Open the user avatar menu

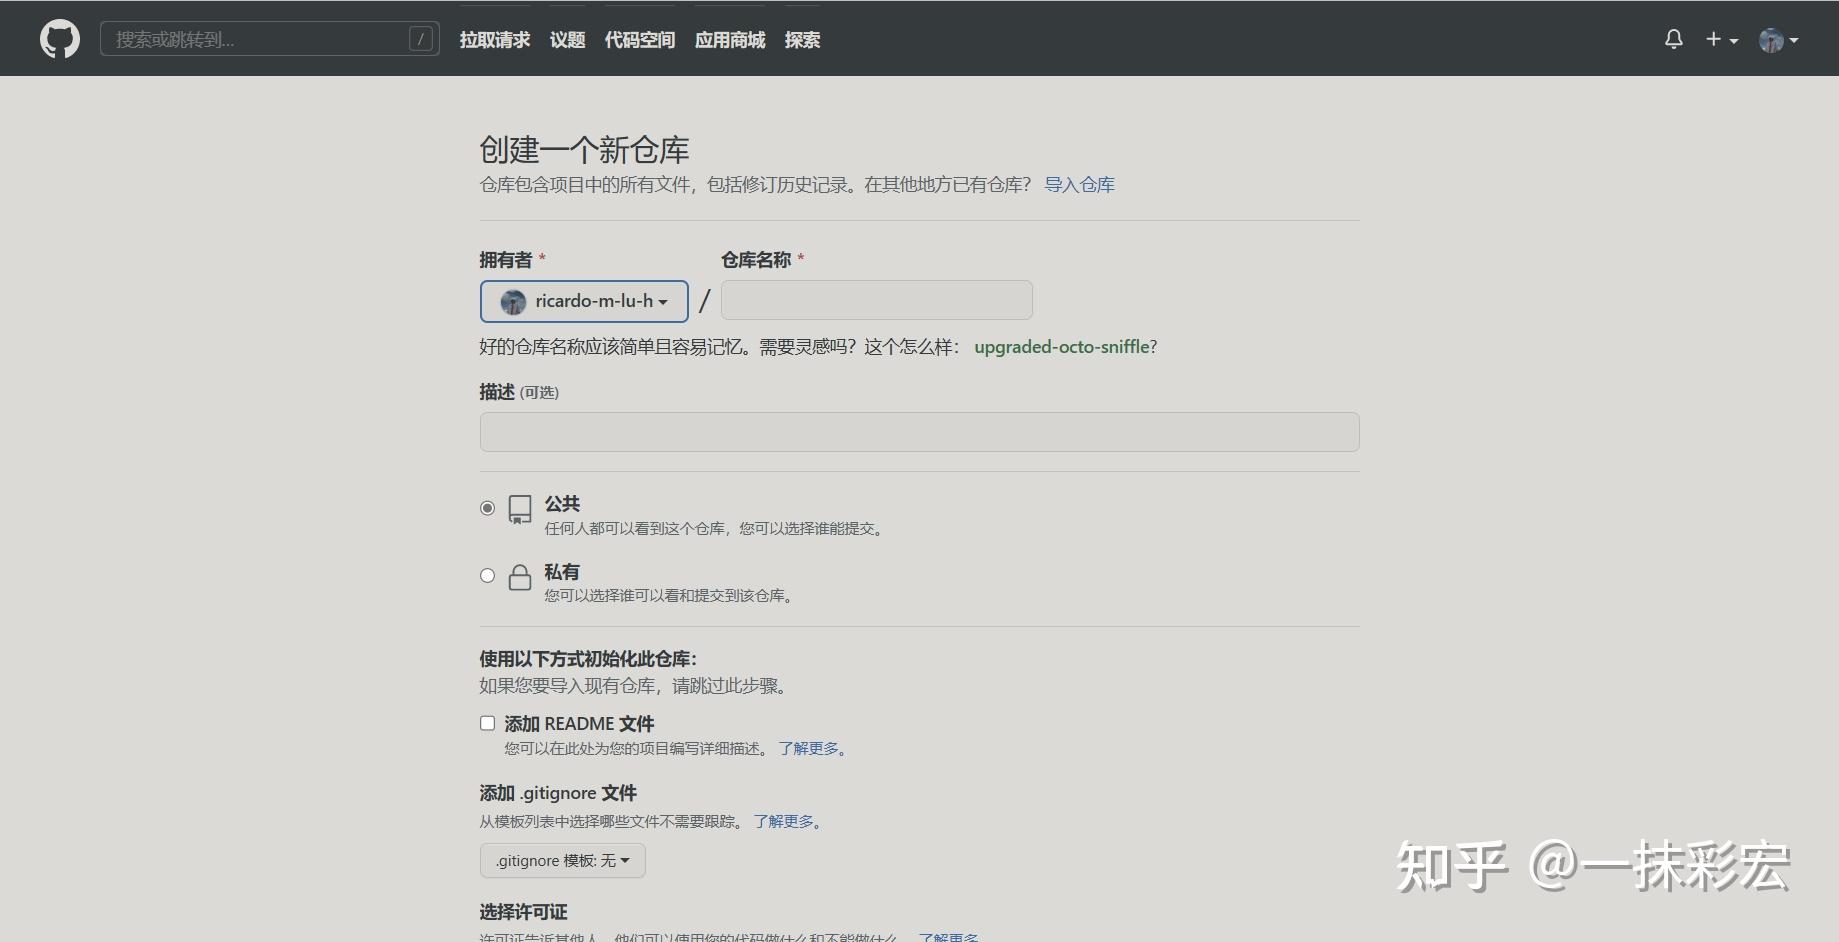[1773, 38]
